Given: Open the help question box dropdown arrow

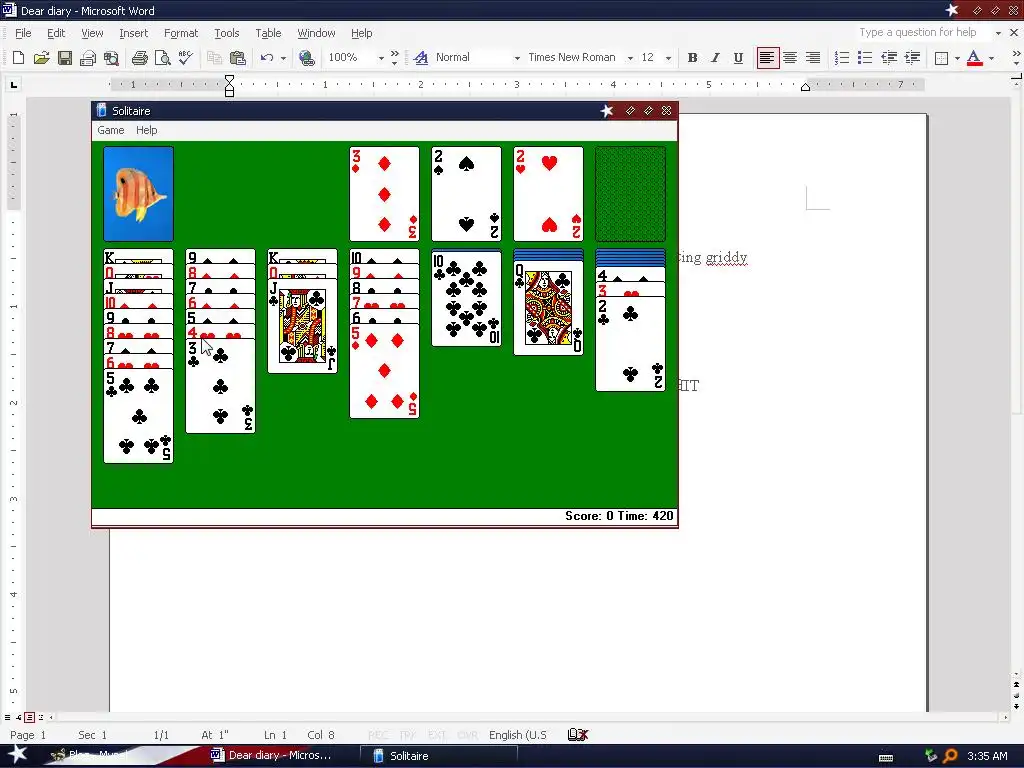Looking at the screenshot, I should pos(998,33).
